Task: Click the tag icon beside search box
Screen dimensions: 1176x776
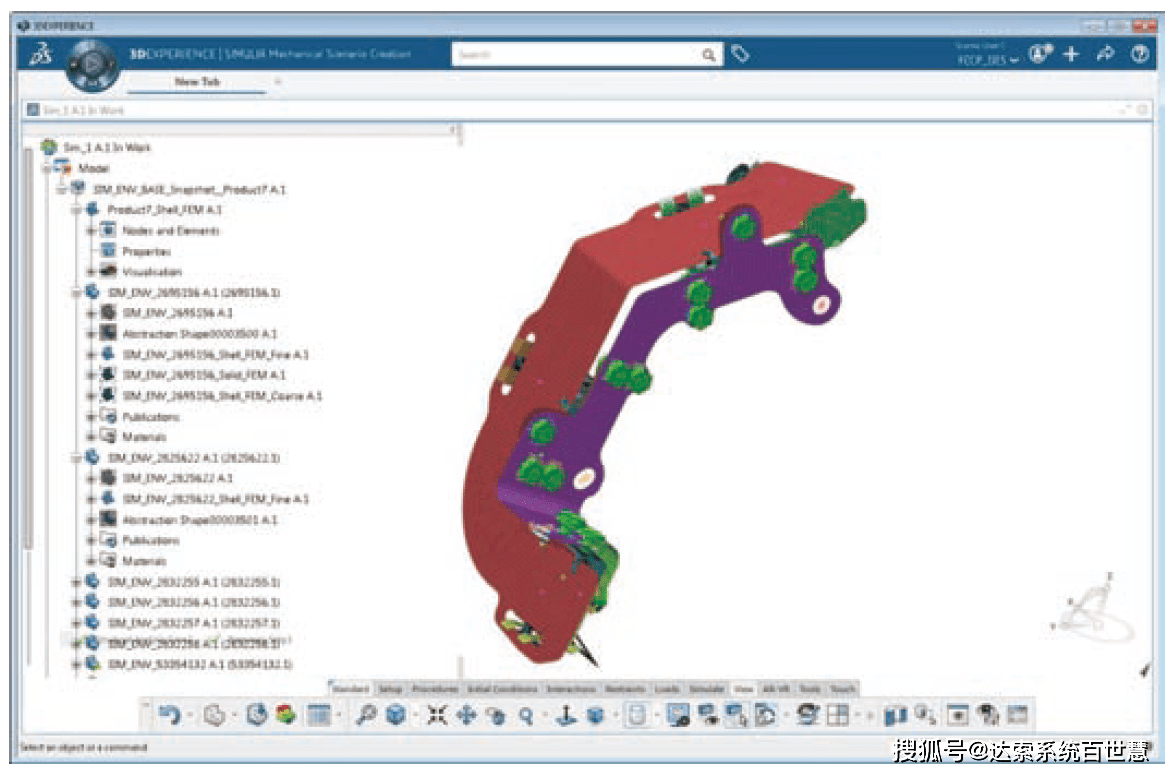Action: pos(739,55)
